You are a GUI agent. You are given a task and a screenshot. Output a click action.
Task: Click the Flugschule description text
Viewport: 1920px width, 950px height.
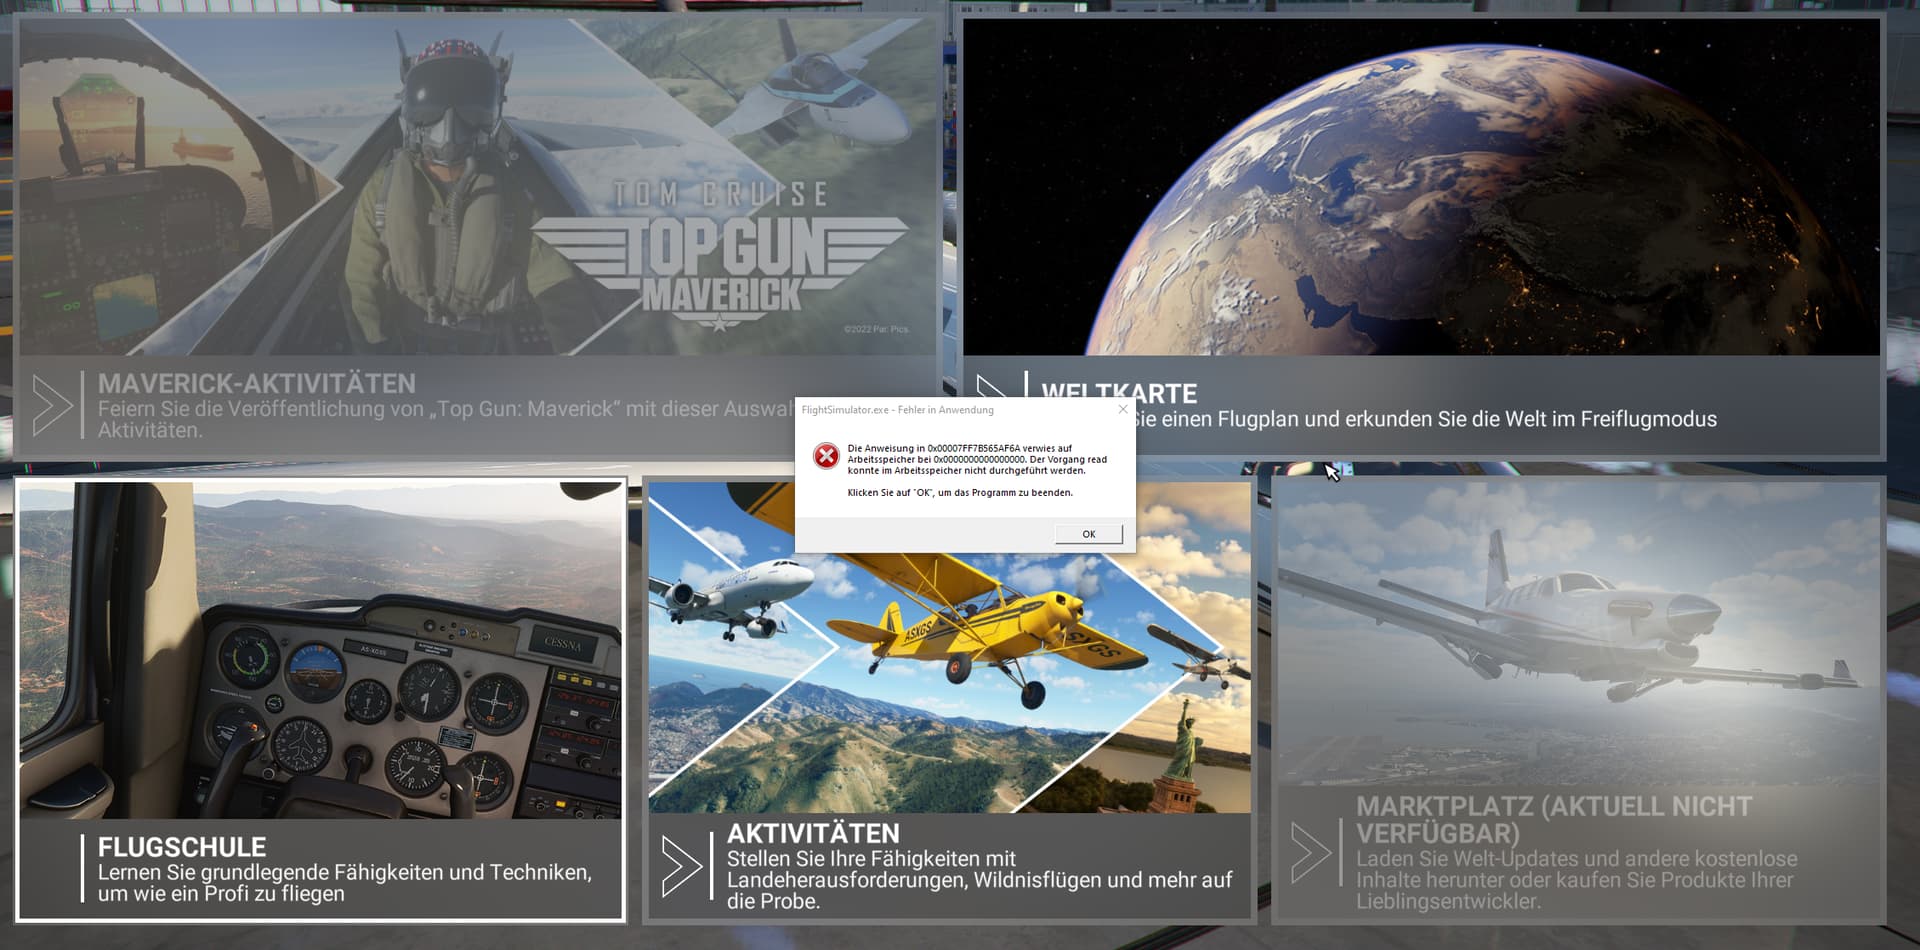[344, 883]
